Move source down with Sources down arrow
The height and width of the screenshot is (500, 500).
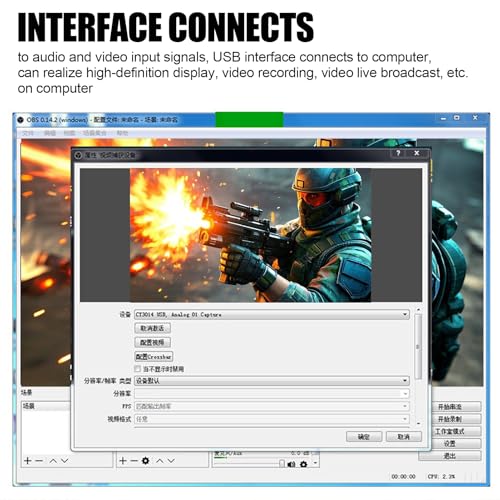tap(171, 461)
